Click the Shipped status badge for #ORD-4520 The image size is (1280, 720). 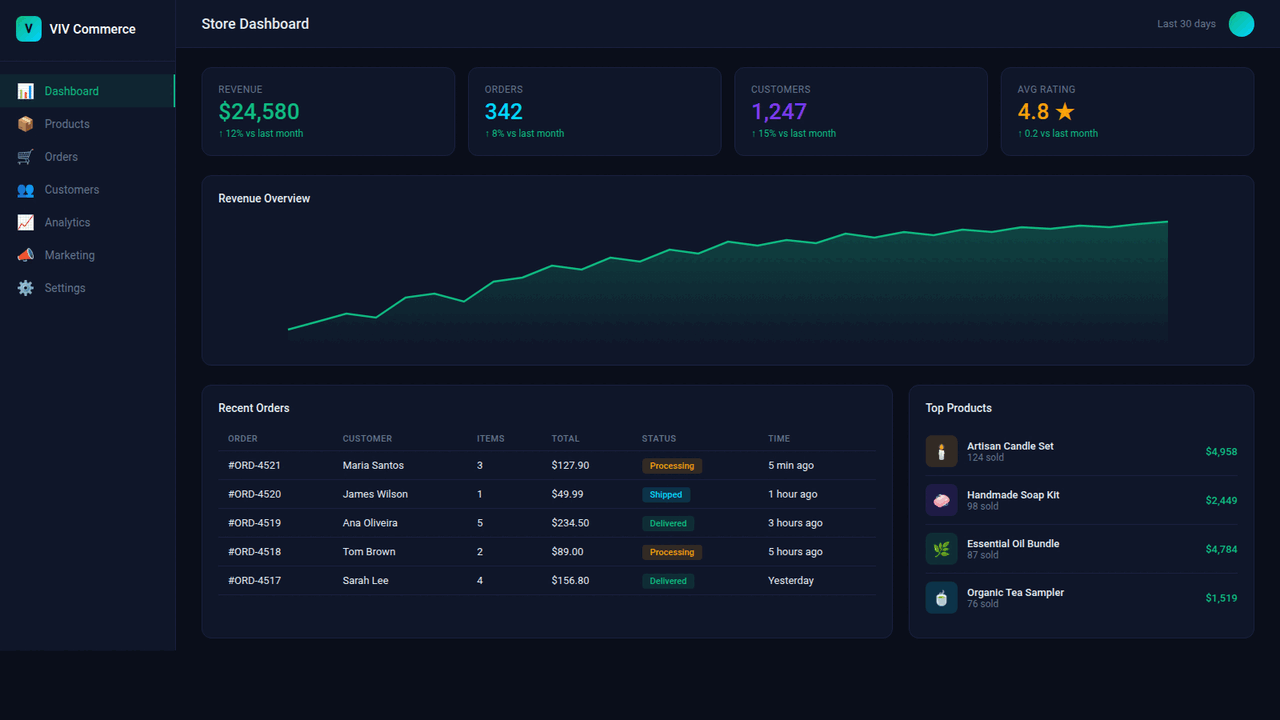[666, 494]
